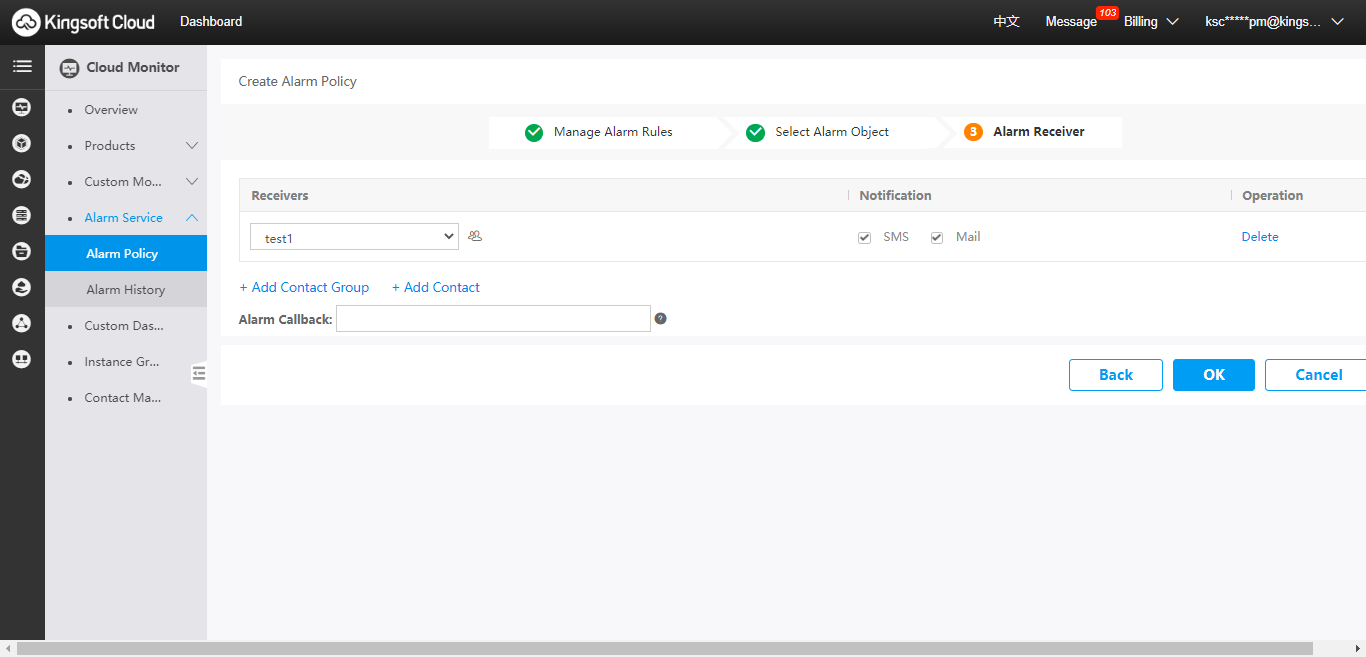This screenshot has width=1366, height=657.
Task: Expand the Products menu section
Action: pos(192,146)
